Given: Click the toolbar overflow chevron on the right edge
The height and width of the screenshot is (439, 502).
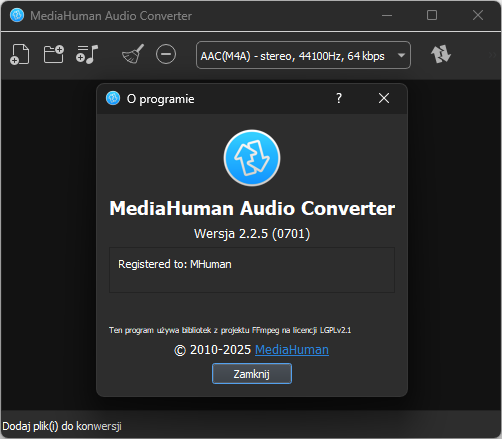Looking at the screenshot, I should coord(493,55).
